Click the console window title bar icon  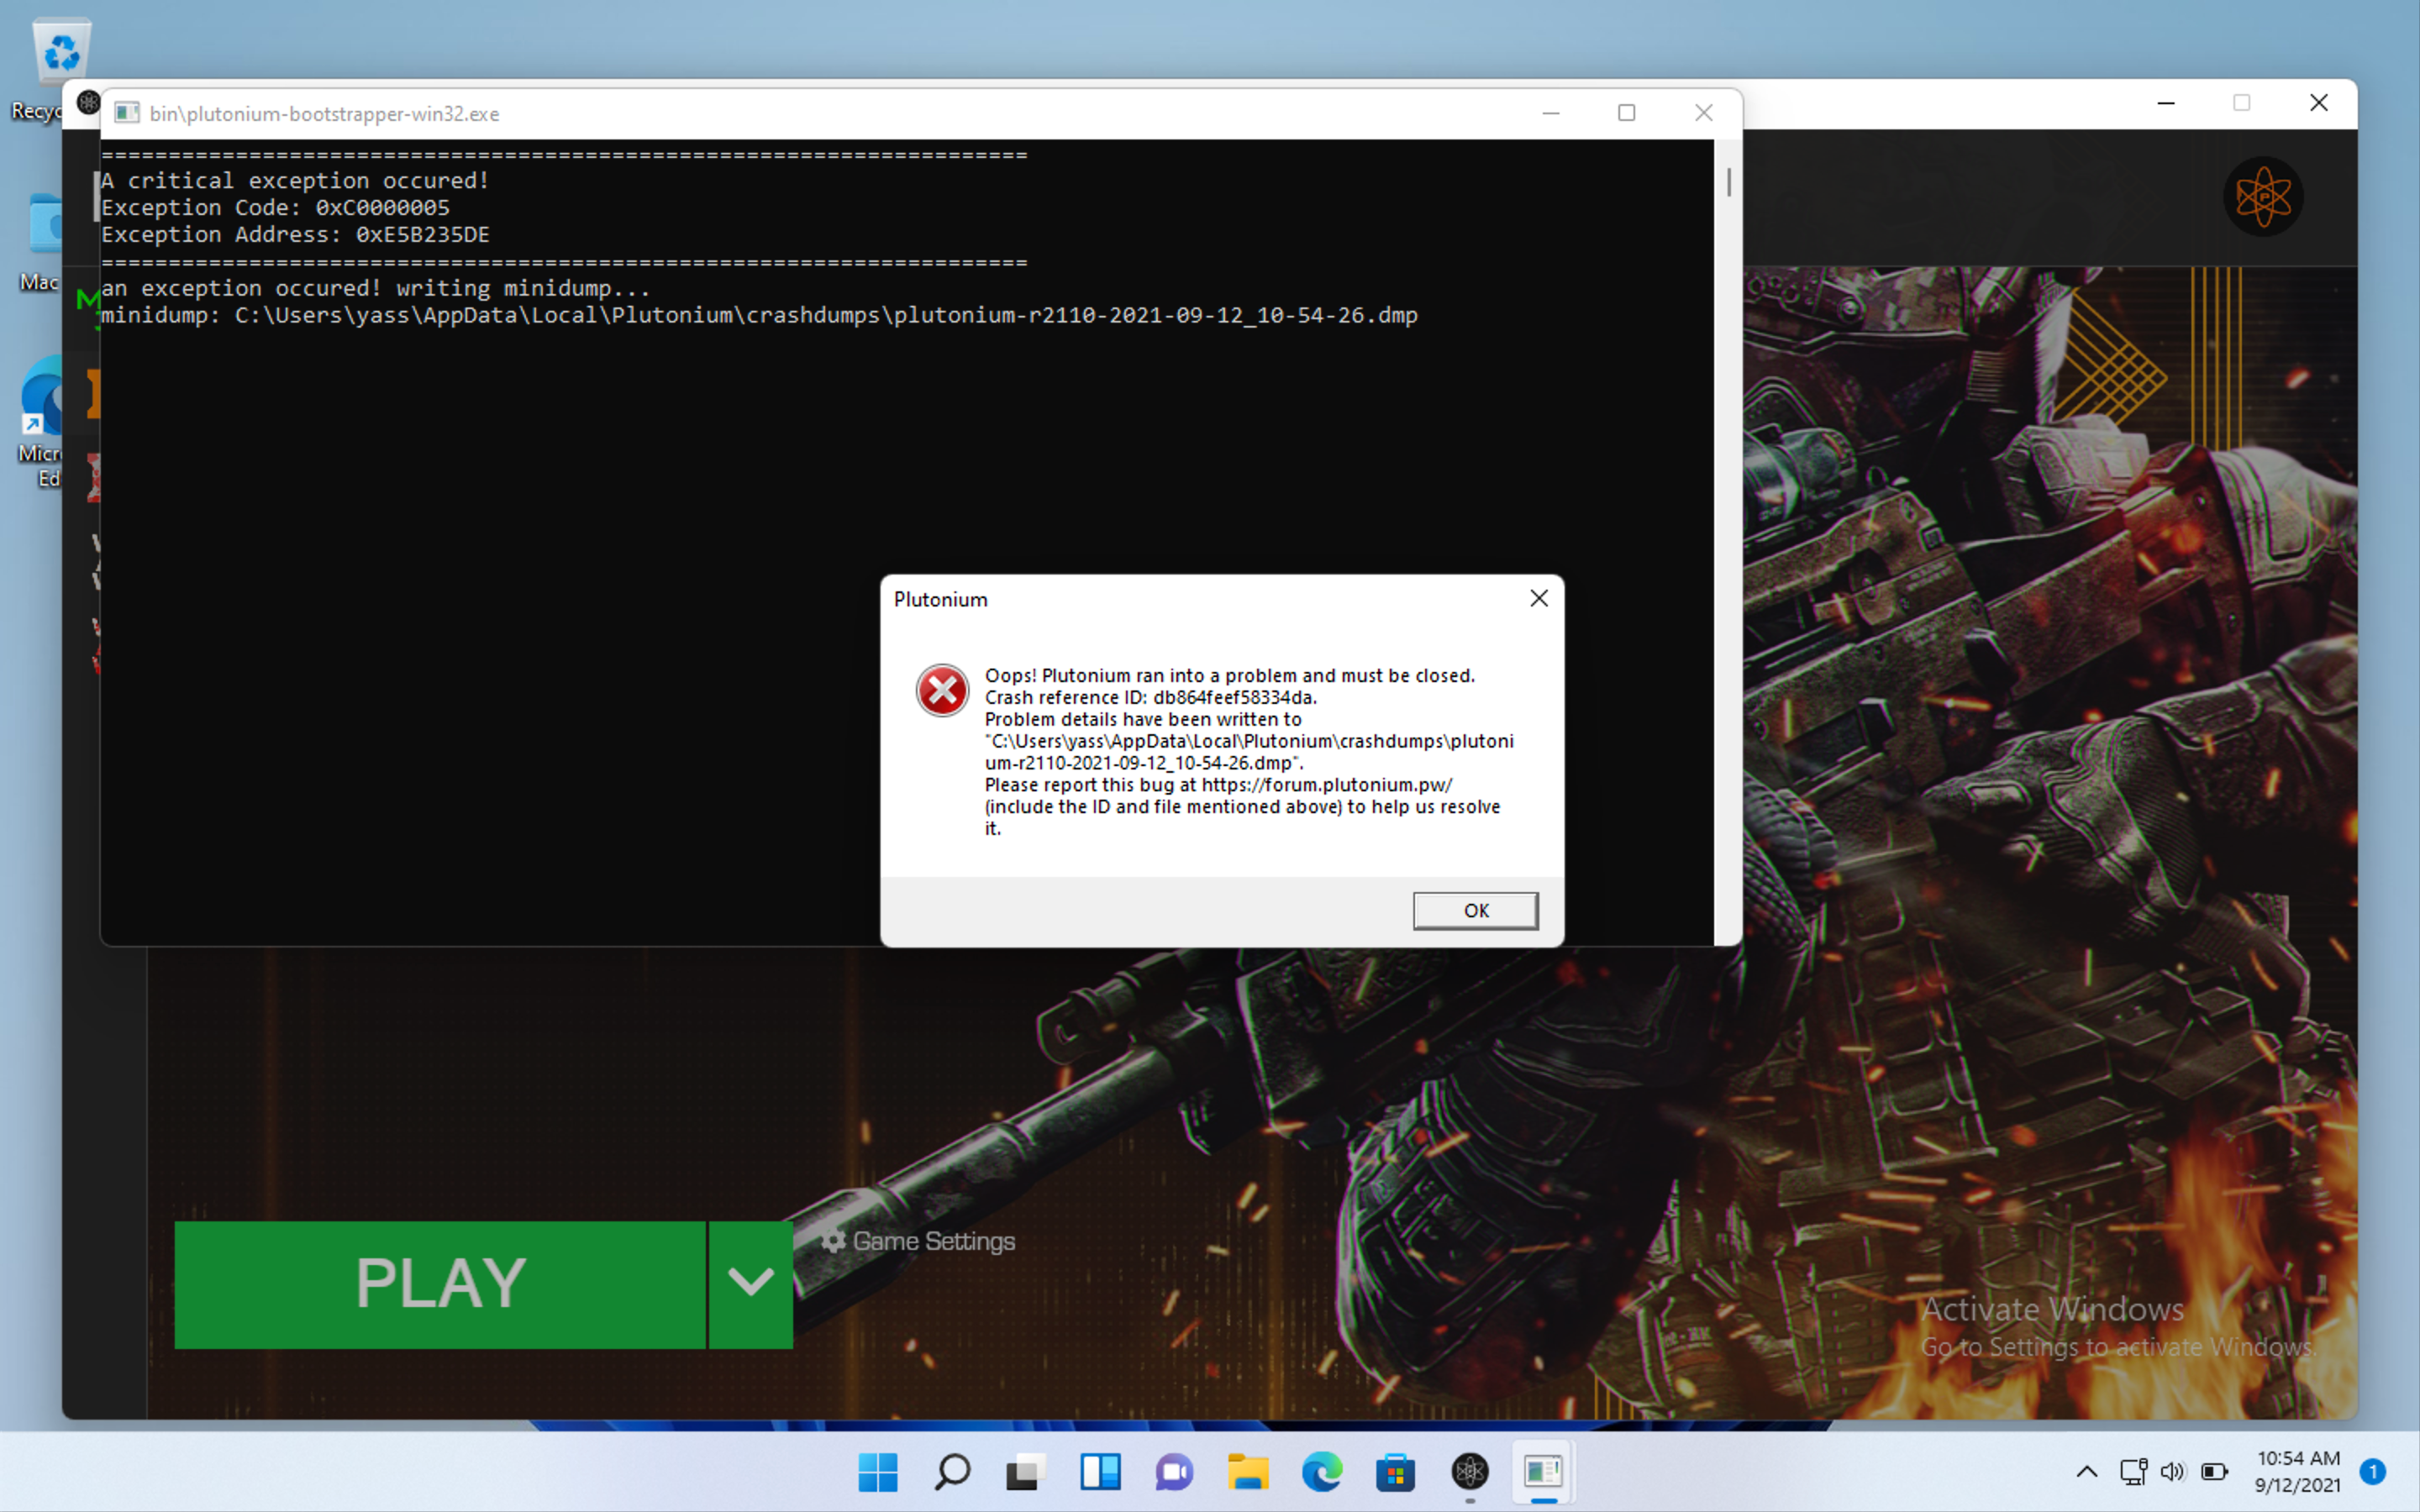(x=127, y=113)
